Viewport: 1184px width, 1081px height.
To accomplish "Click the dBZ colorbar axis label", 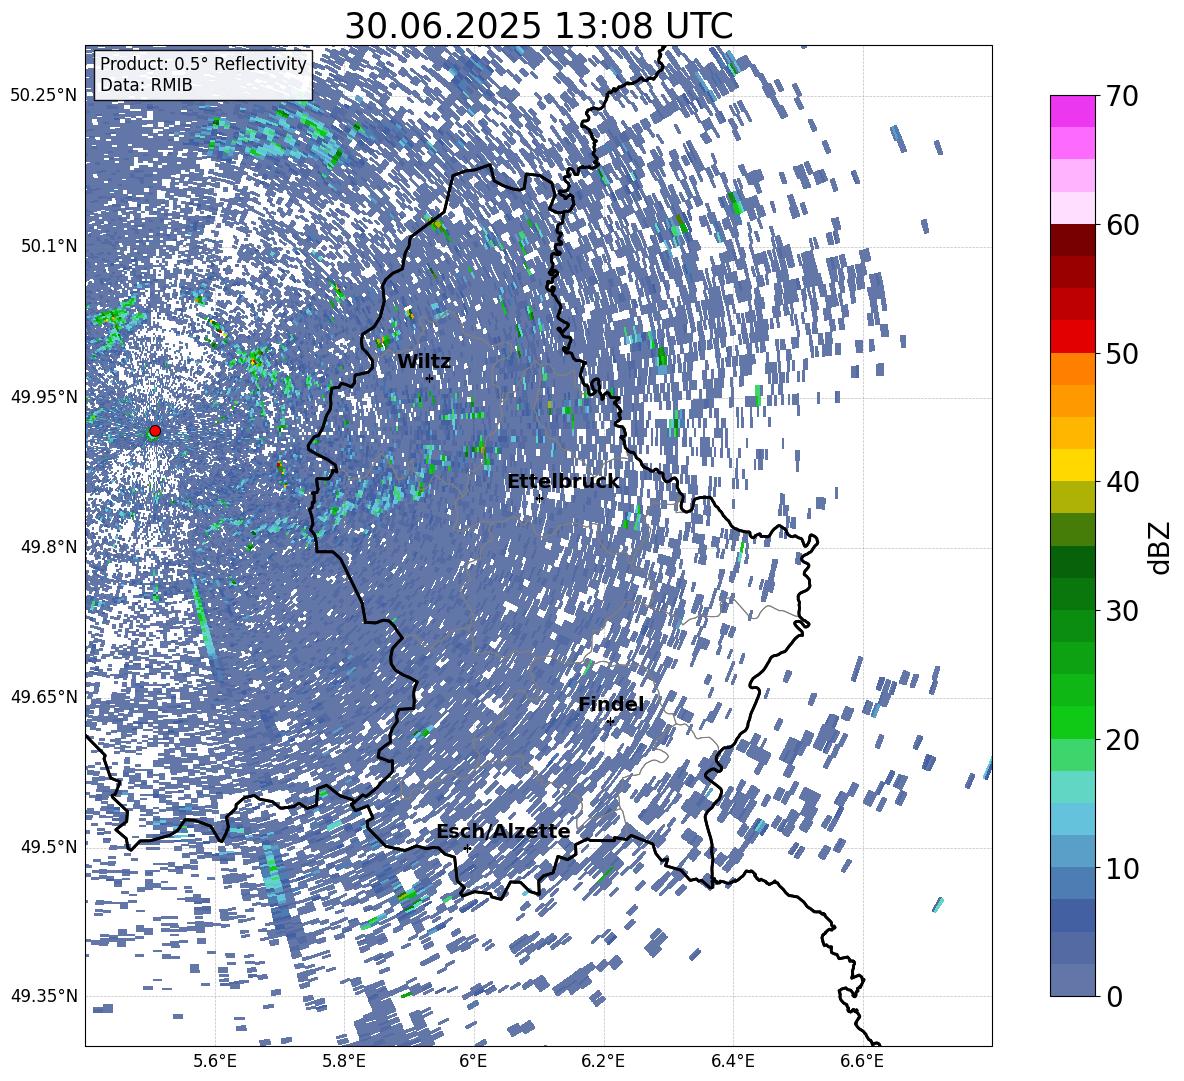I will 1161,547.
